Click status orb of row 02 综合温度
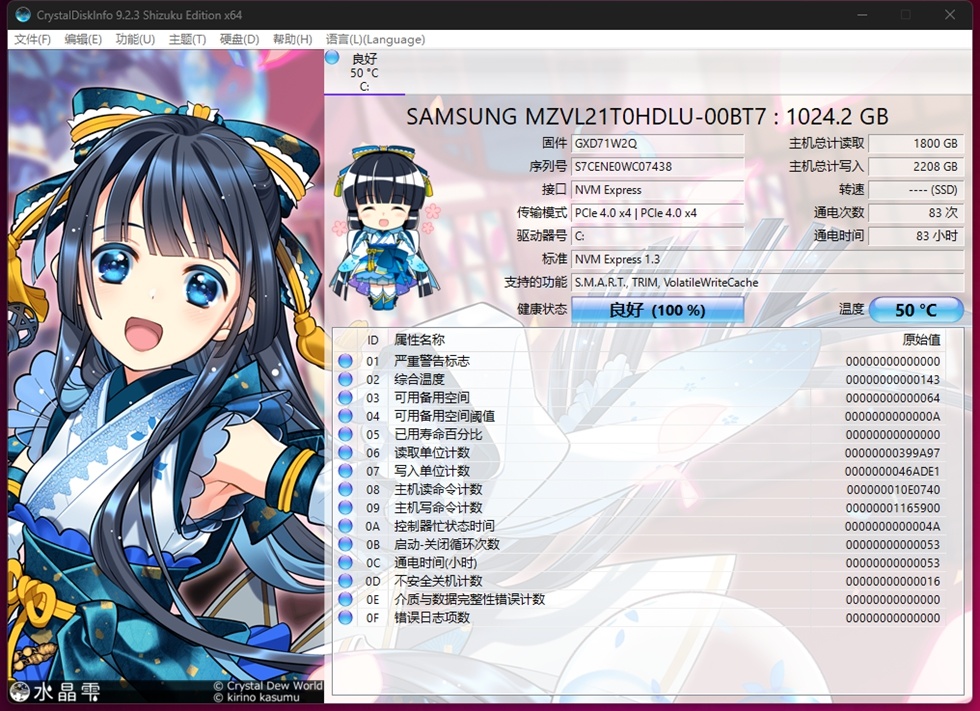Viewport: 980px width, 711px height. 345,379
